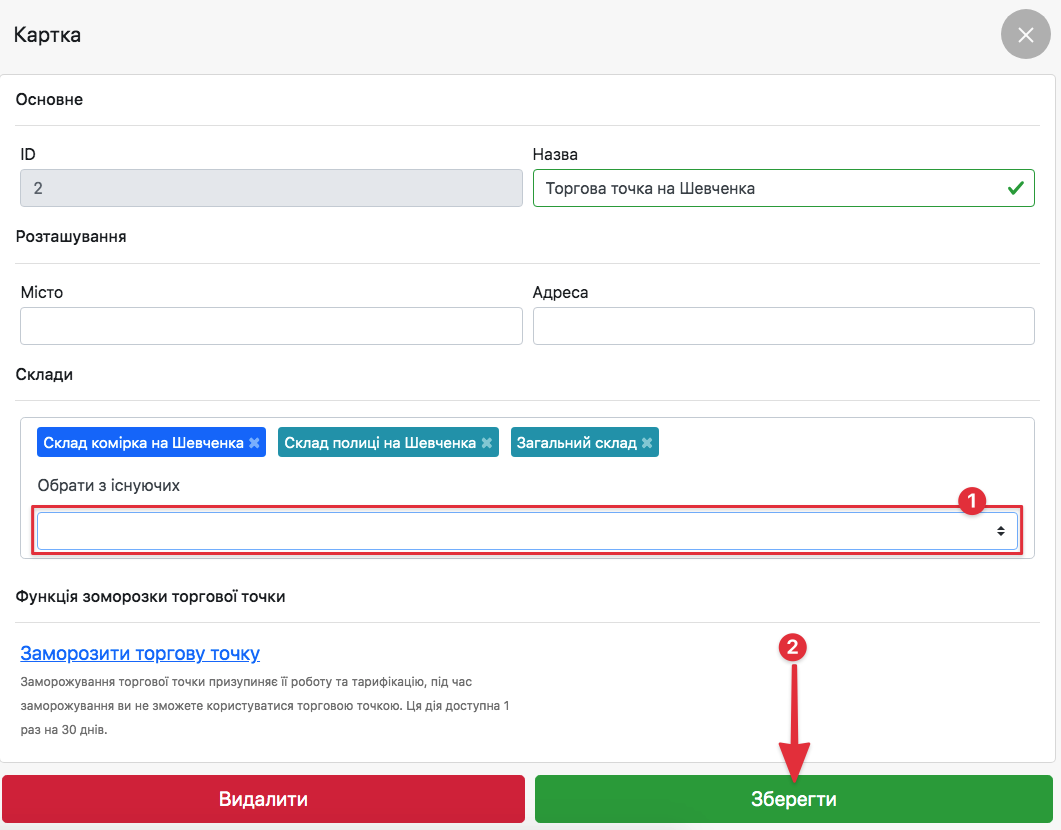Remove the 'Склад комірка на Шевченка' tag
1061x830 pixels.
[x=255, y=443]
